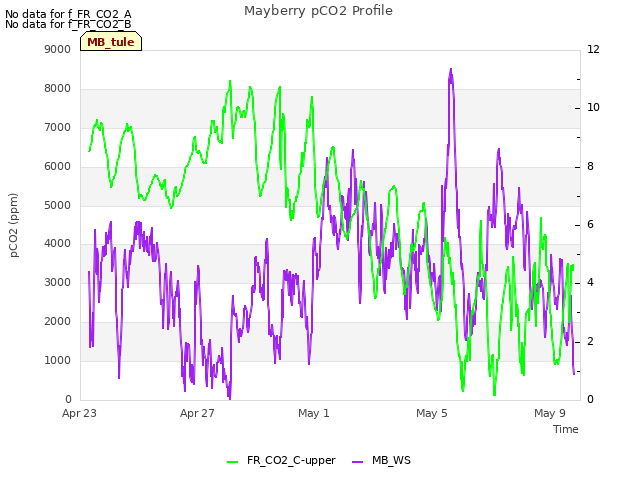Image resolution: width=640 pixels, height=480 pixels.
Task: Click the May 5 x-axis tick label
Action: click(432, 413)
